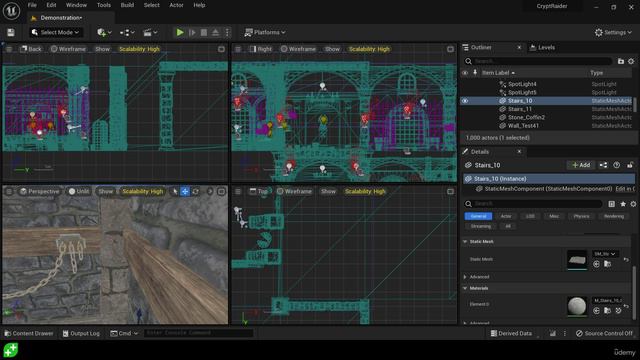Open the Build menu
This screenshot has height=360, width=640.
point(127,5)
